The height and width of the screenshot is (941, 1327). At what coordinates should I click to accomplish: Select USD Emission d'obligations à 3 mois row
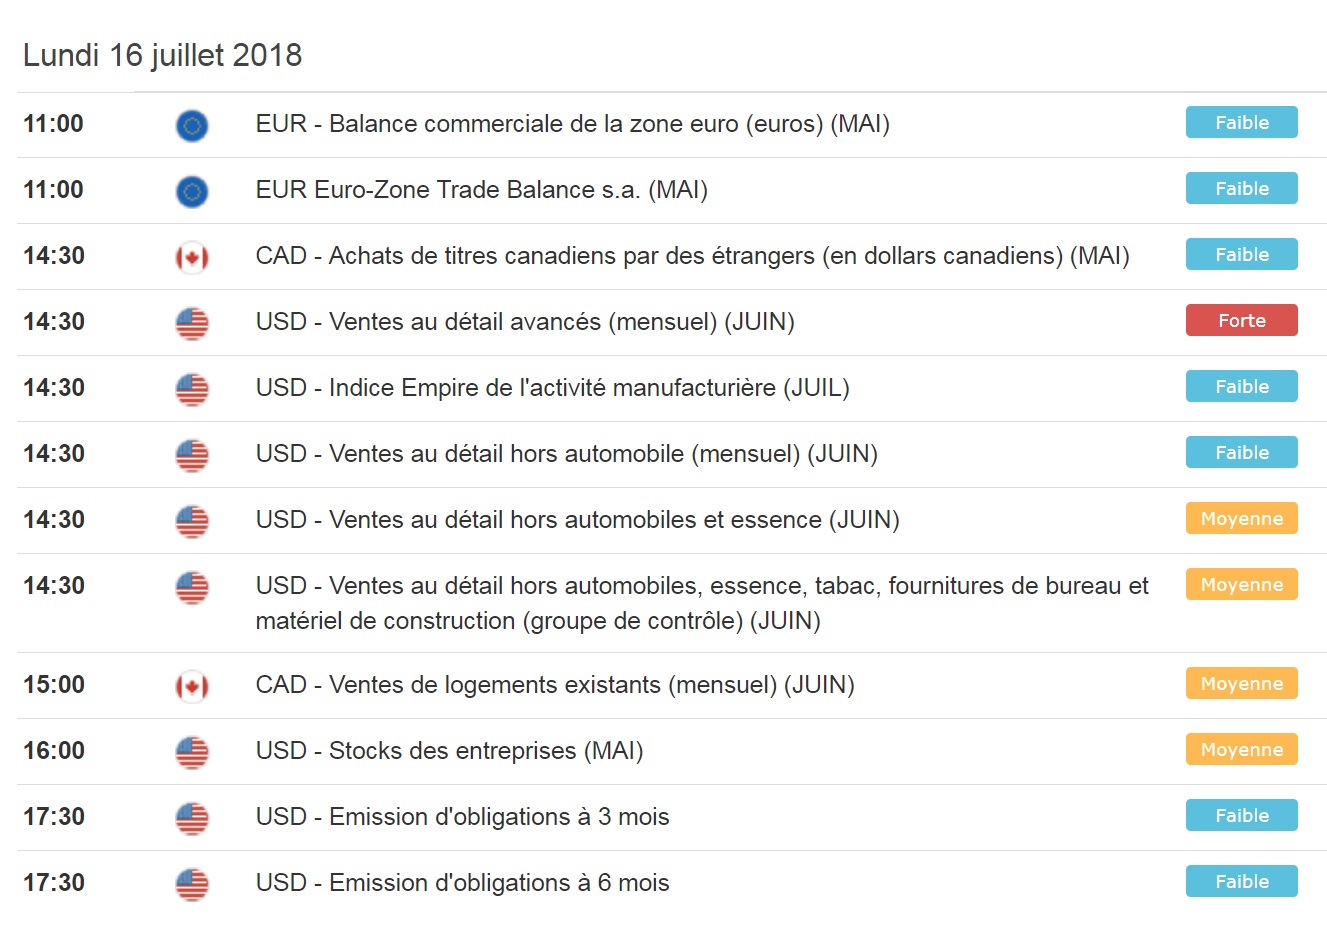click(462, 817)
